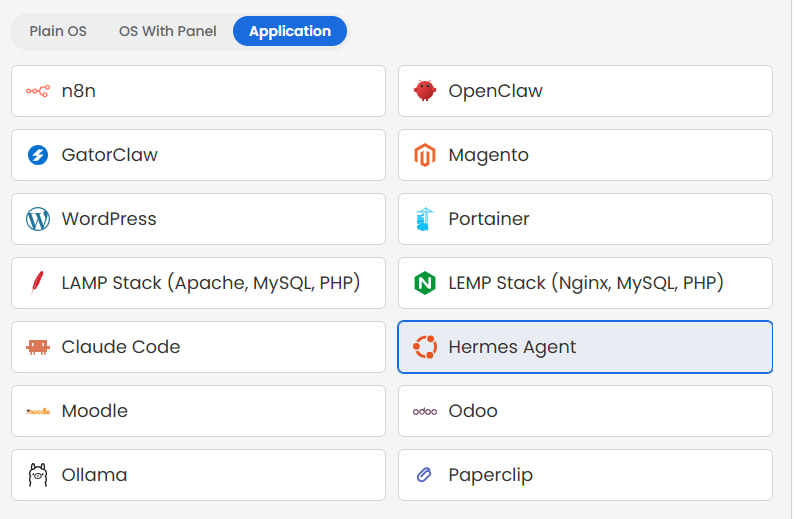The width and height of the screenshot is (794, 519).
Task: Click the Claude Code pixel icon
Action: (x=38, y=347)
